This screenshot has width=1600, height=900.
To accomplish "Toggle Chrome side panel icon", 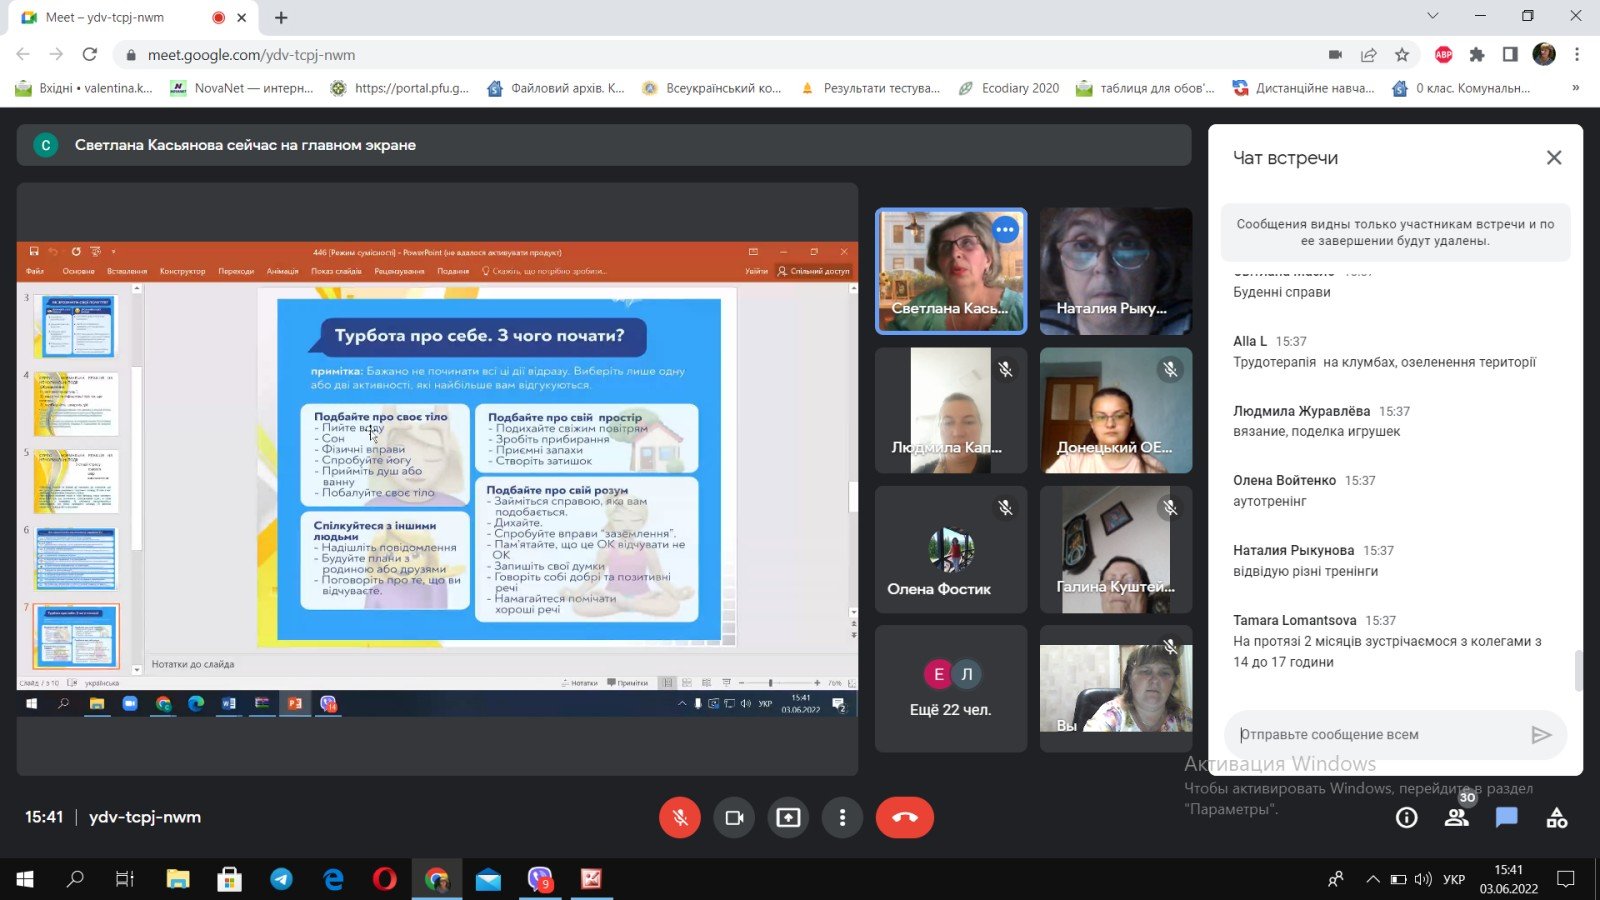I will click(x=1510, y=55).
